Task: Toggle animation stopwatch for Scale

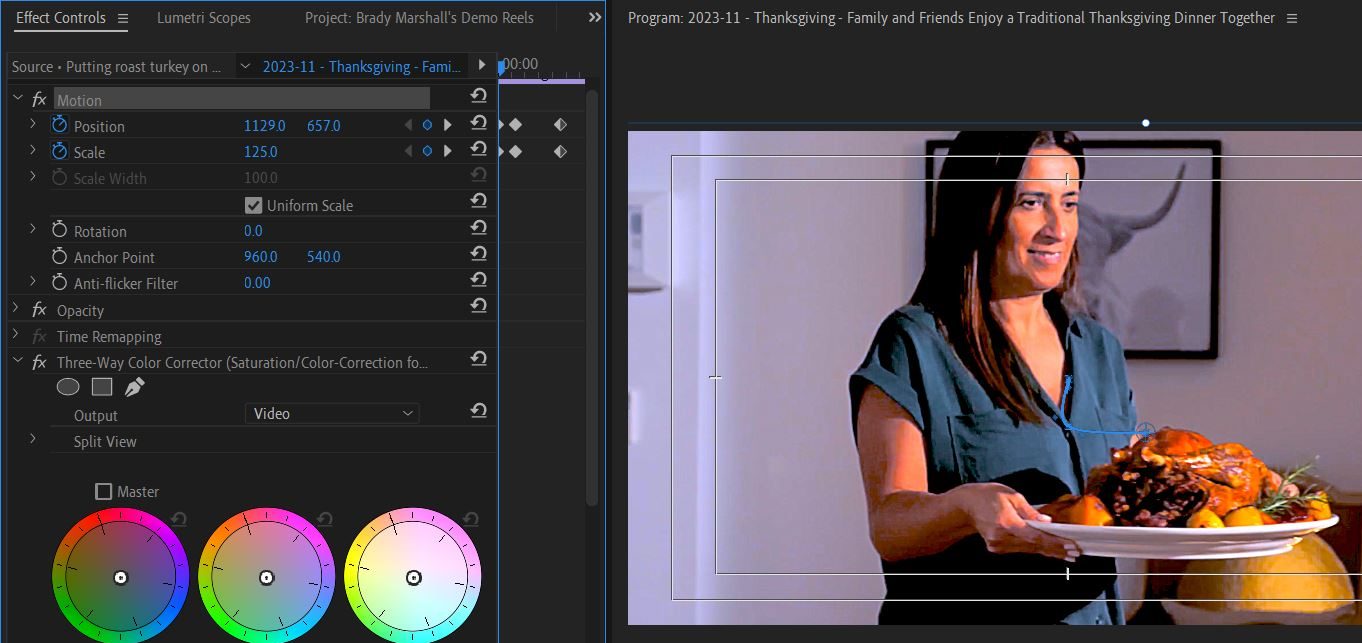Action: (59, 151)
